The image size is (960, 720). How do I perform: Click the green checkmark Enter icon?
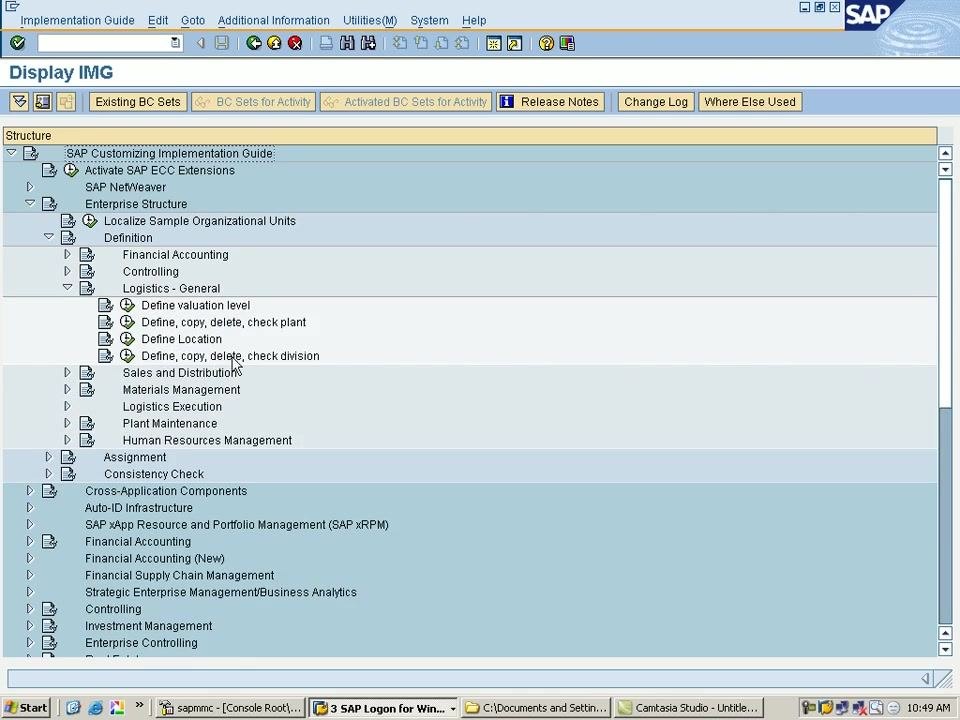point(18,43)
